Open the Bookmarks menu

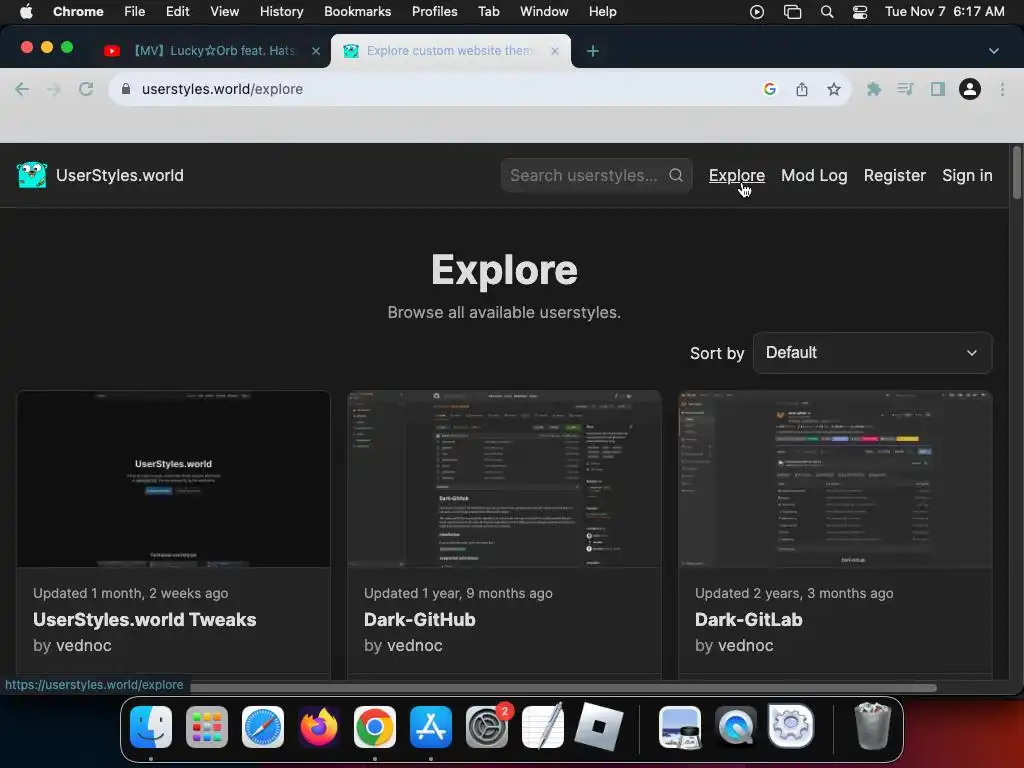click(357, 12)
